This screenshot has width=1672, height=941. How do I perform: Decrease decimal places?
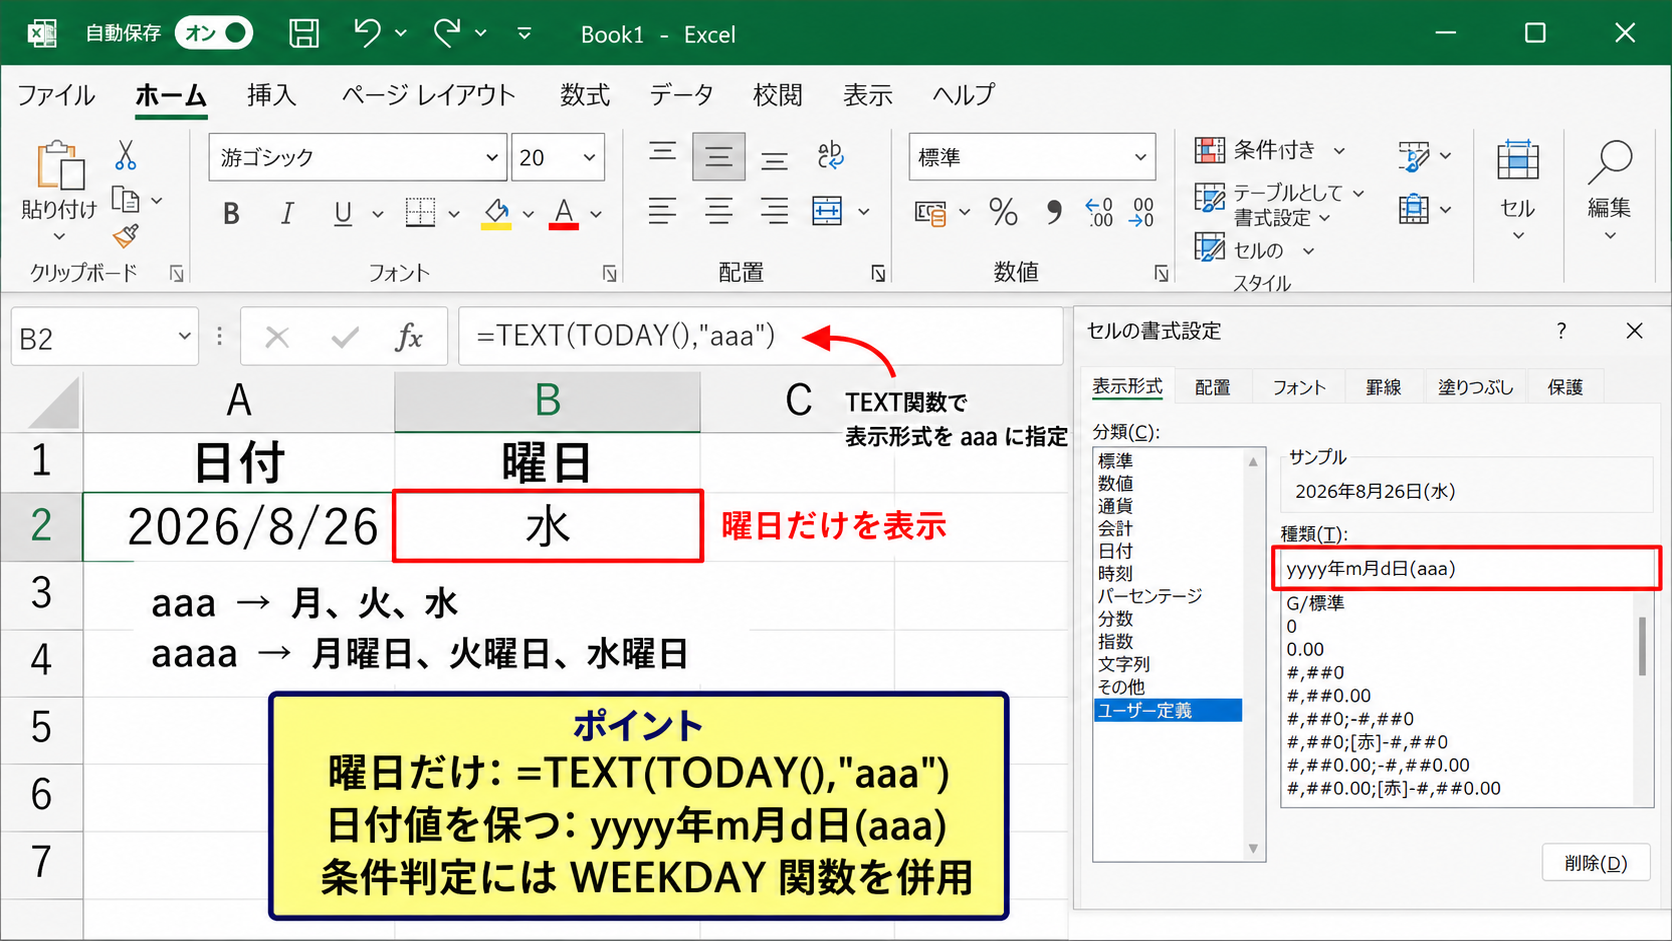(1142, 212)
